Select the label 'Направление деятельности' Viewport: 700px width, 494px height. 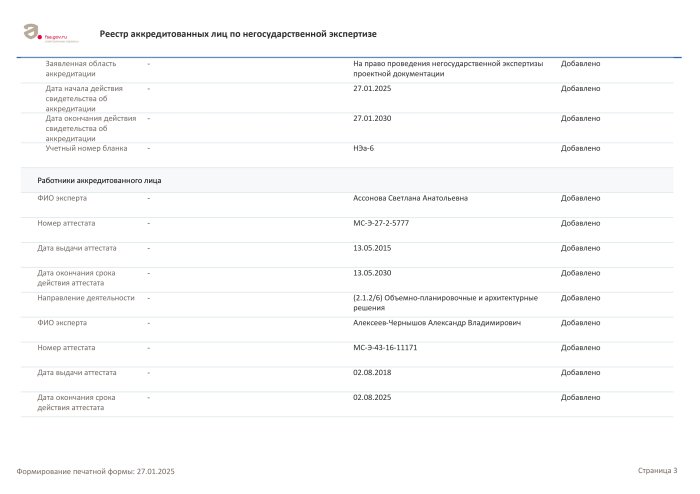[x=86, y=298]
